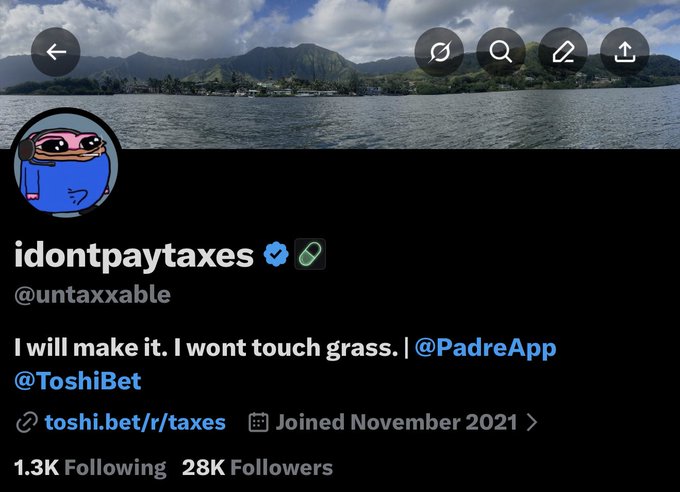680x492 pixels.
Task: View the 1.3K Following list
Action: [90, 468]
